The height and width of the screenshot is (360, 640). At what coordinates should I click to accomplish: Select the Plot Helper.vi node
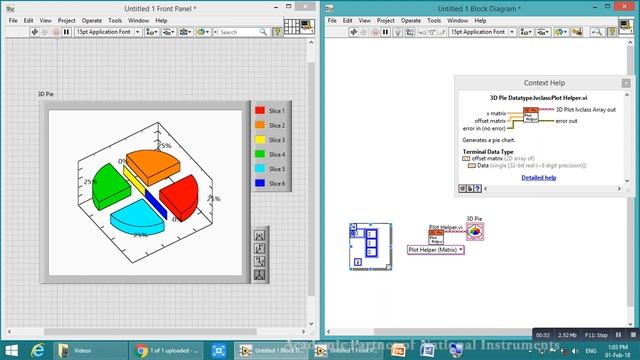pyautogui.click(x=436, y=237)
